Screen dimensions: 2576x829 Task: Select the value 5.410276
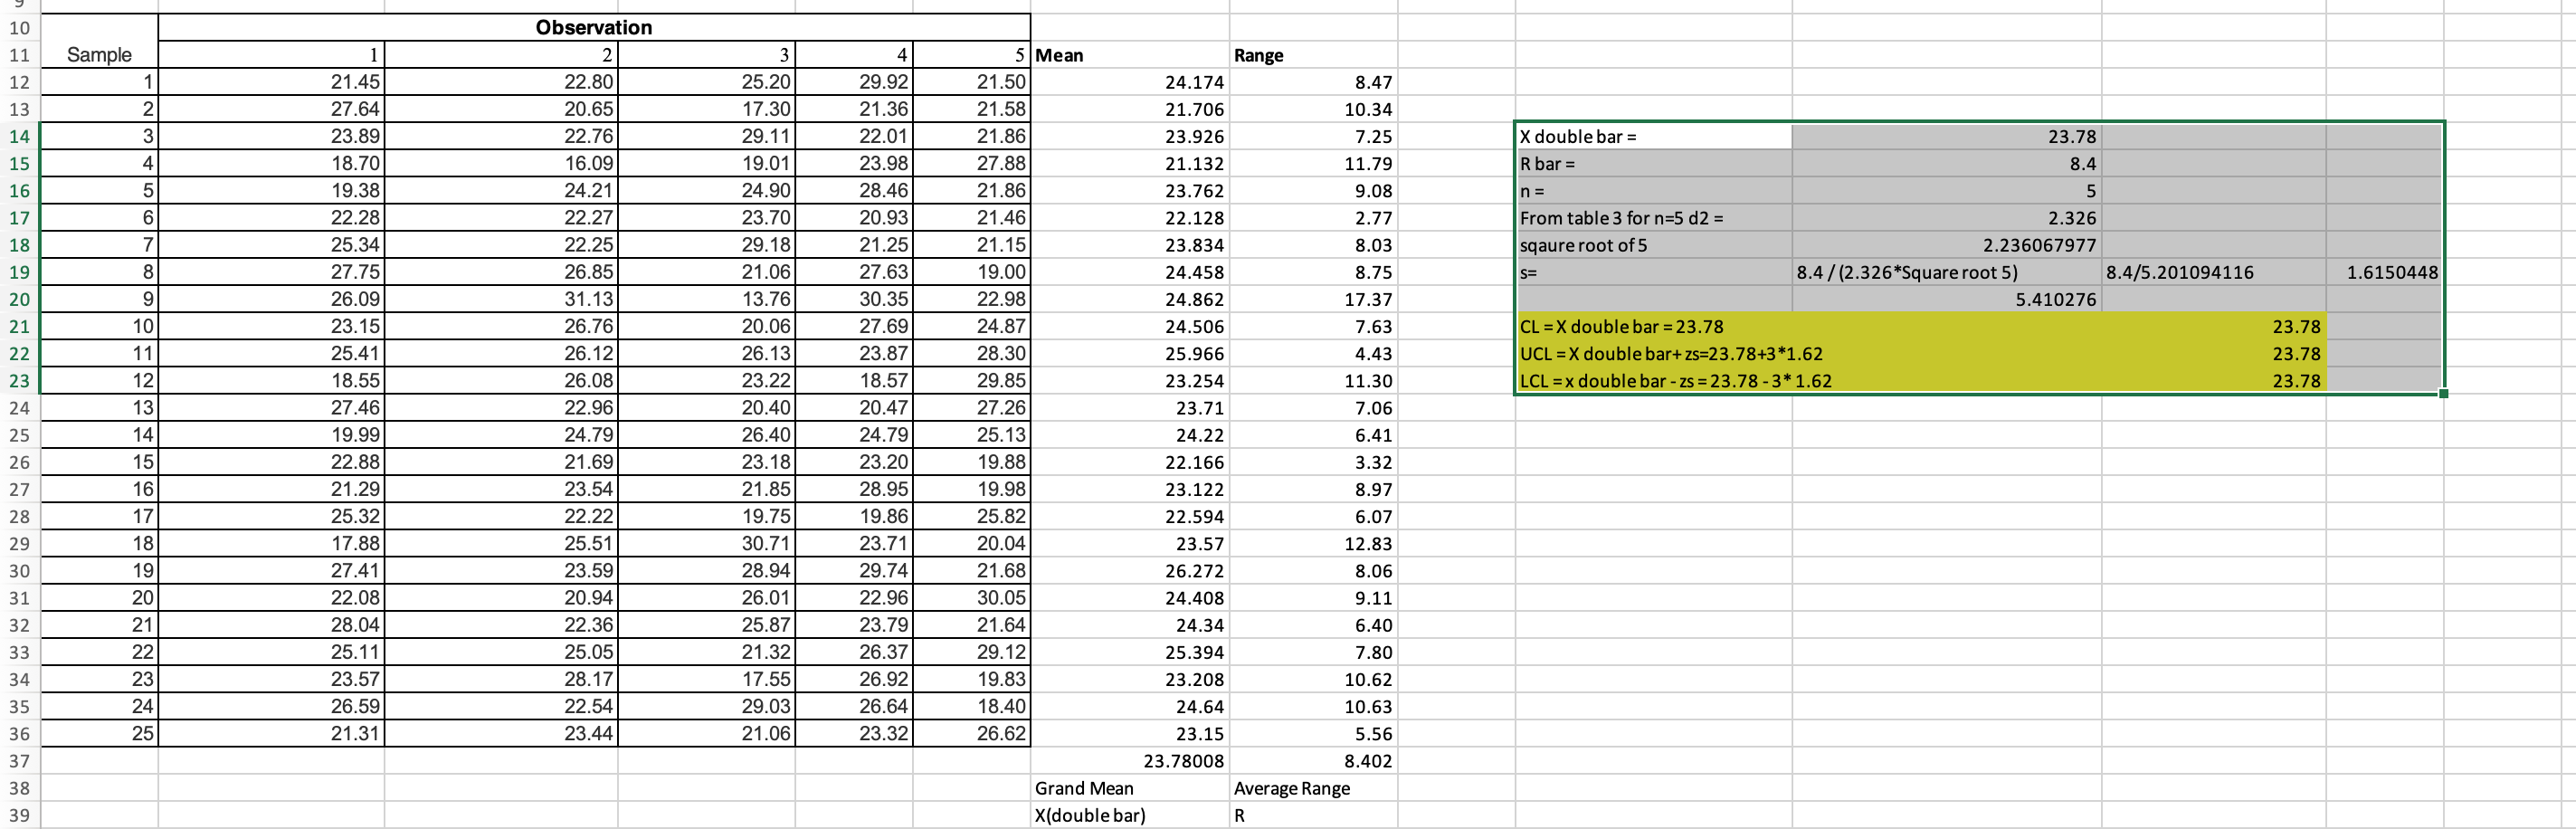1946,299
